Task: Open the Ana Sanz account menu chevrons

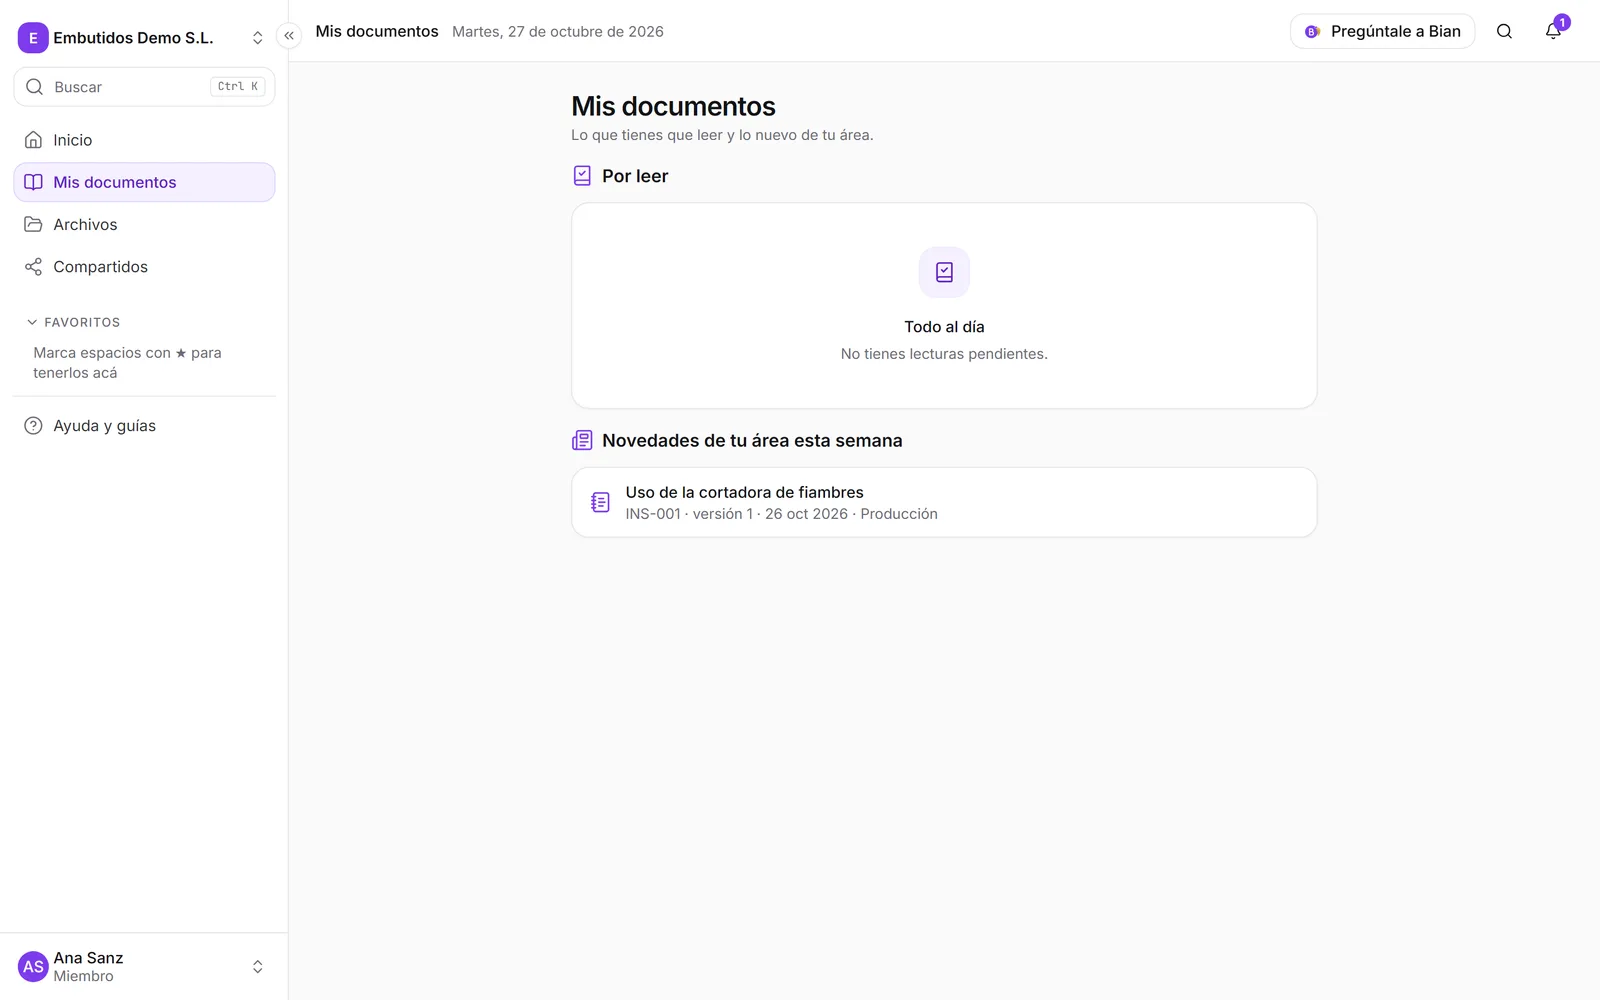Action: coord(257,967)
